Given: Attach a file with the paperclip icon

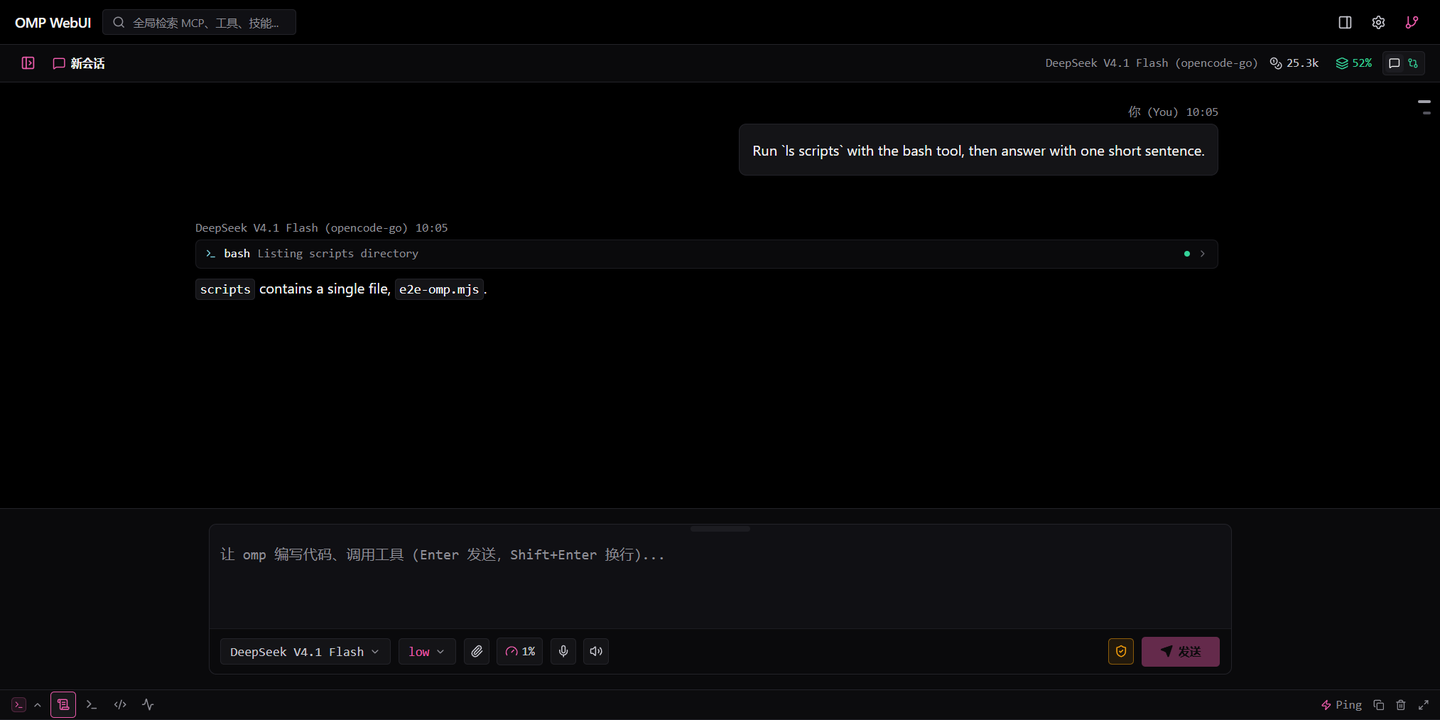Looking at the screenshot, I should point(477,652).
